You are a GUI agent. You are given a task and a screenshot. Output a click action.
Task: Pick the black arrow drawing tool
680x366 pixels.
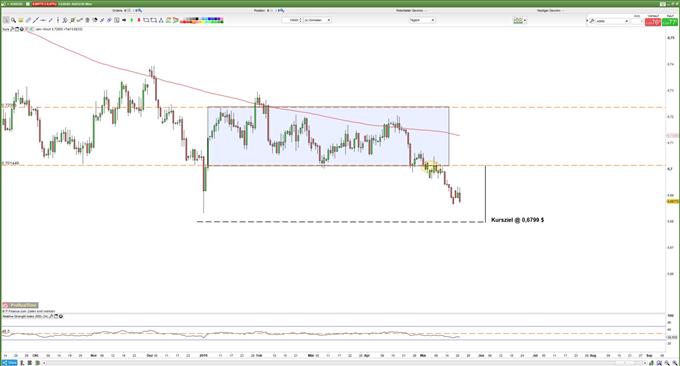point(124,20)
